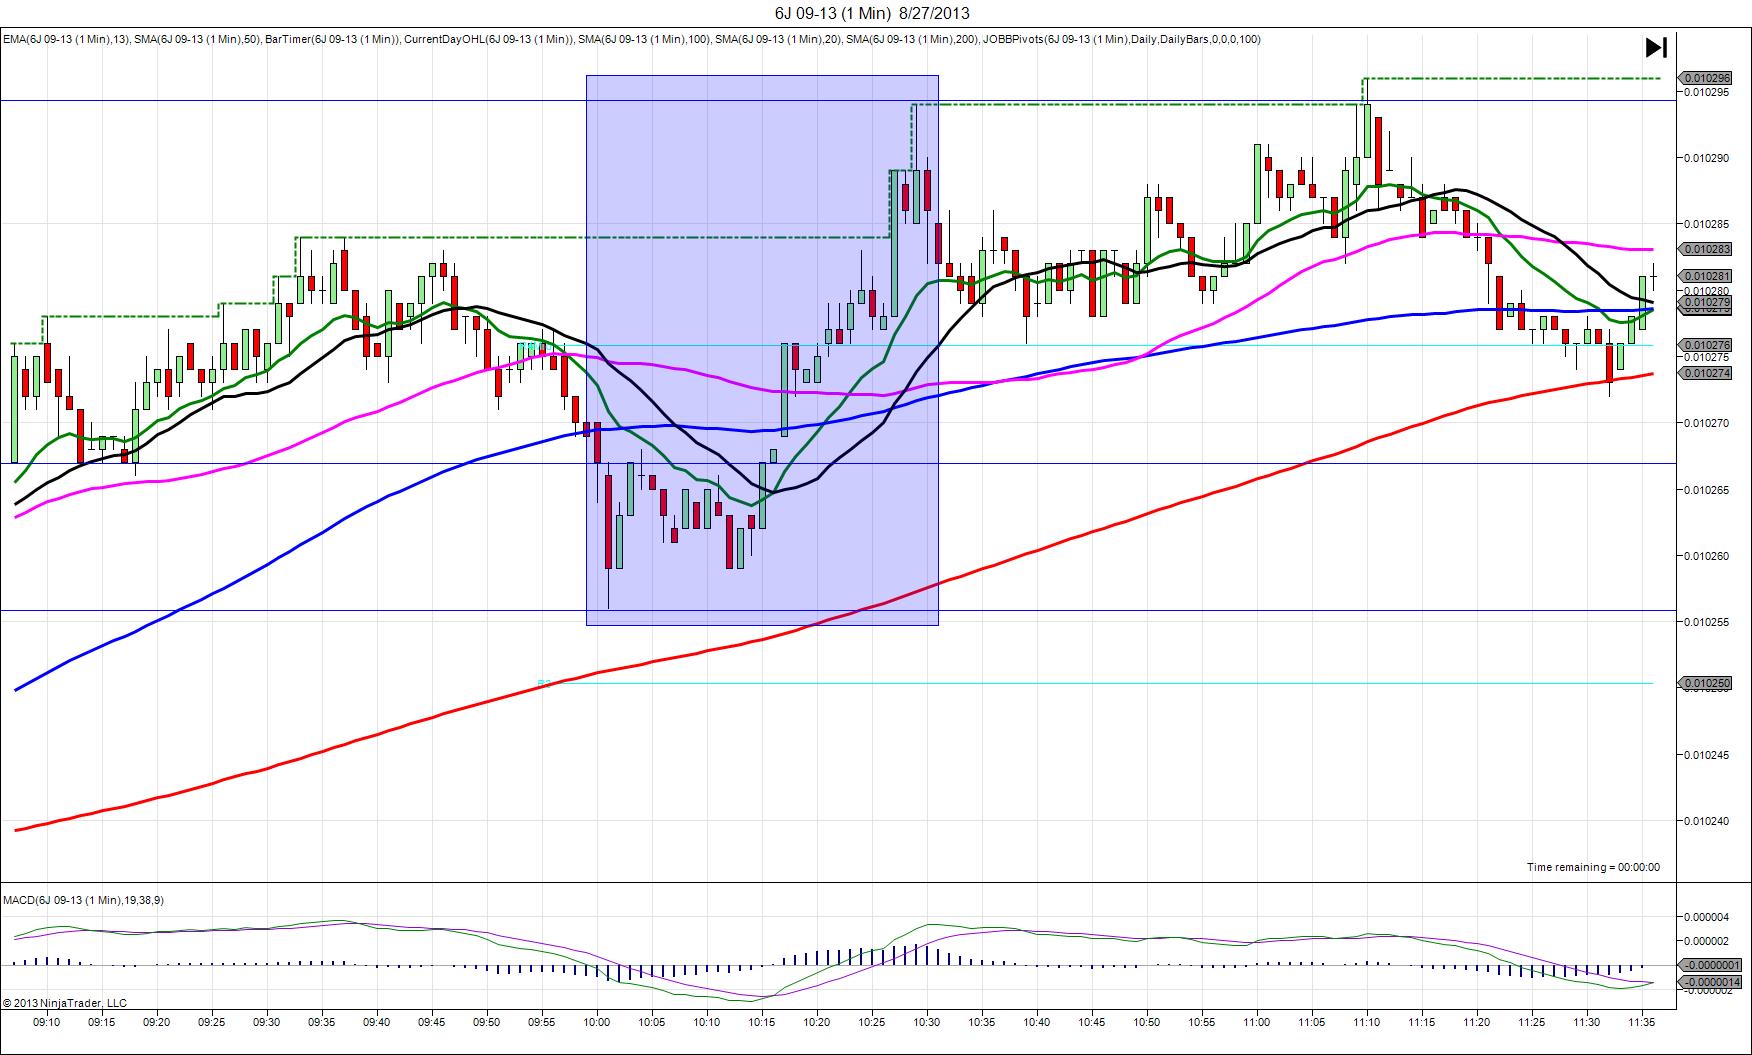
Task: Select the -0.0000014 MACD value marker
Action: click(x=1712, y=982)
